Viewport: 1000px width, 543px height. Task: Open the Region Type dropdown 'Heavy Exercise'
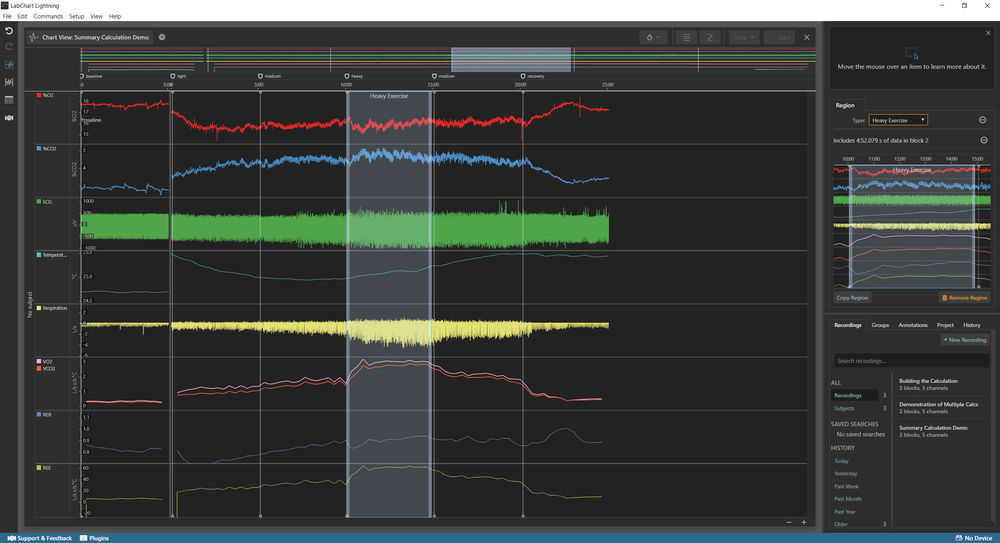(x=898, y=120)
